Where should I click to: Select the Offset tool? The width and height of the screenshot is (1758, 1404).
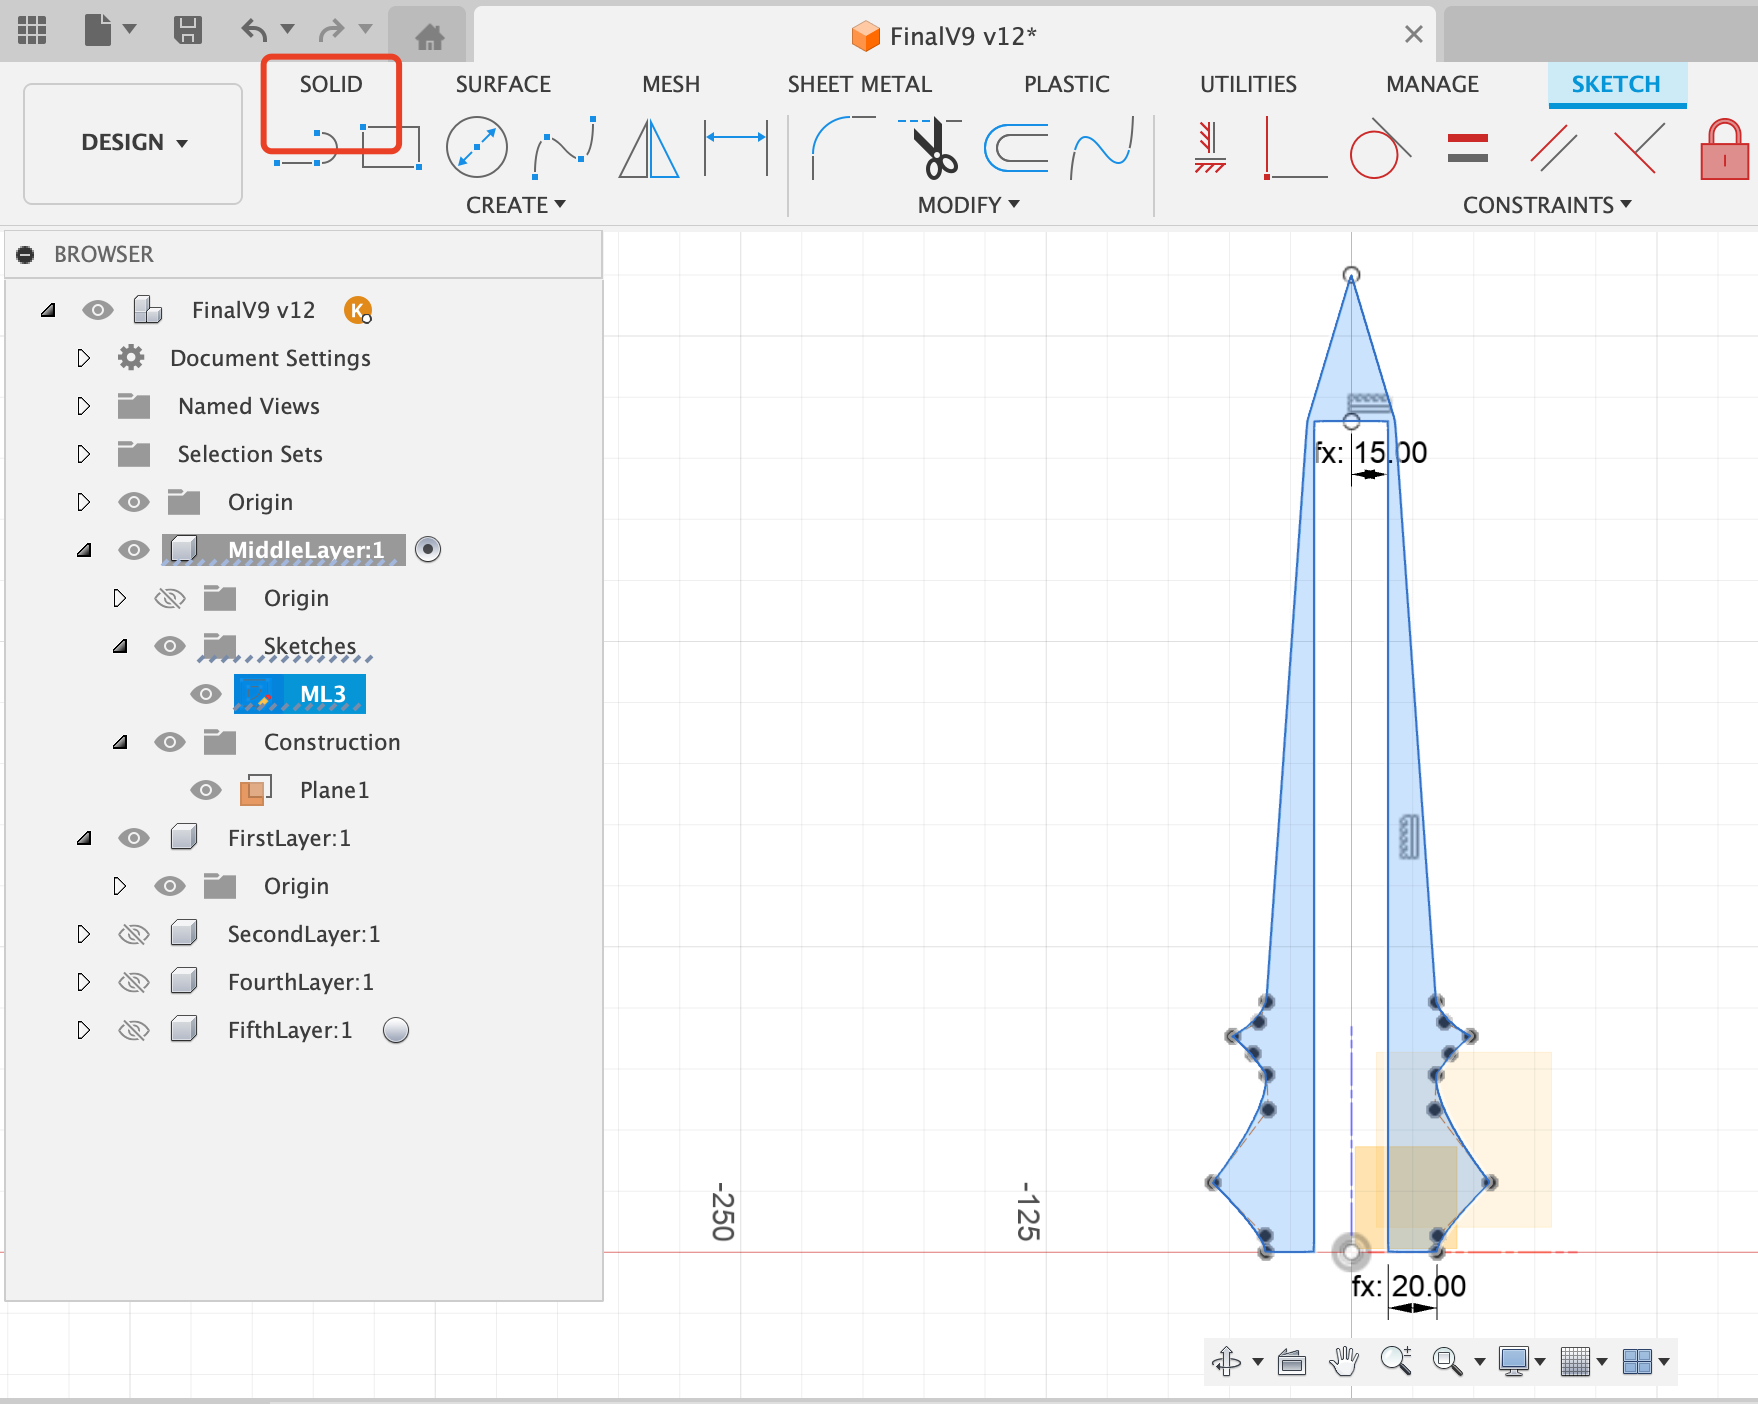click(1017, 148)
